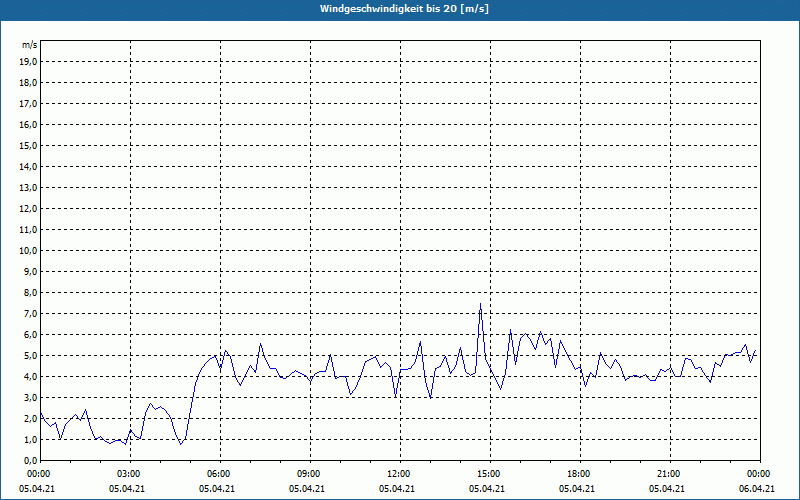800x500 pixels.
Task: Click the '06:00' time axis label
Action: pos(218,474)
